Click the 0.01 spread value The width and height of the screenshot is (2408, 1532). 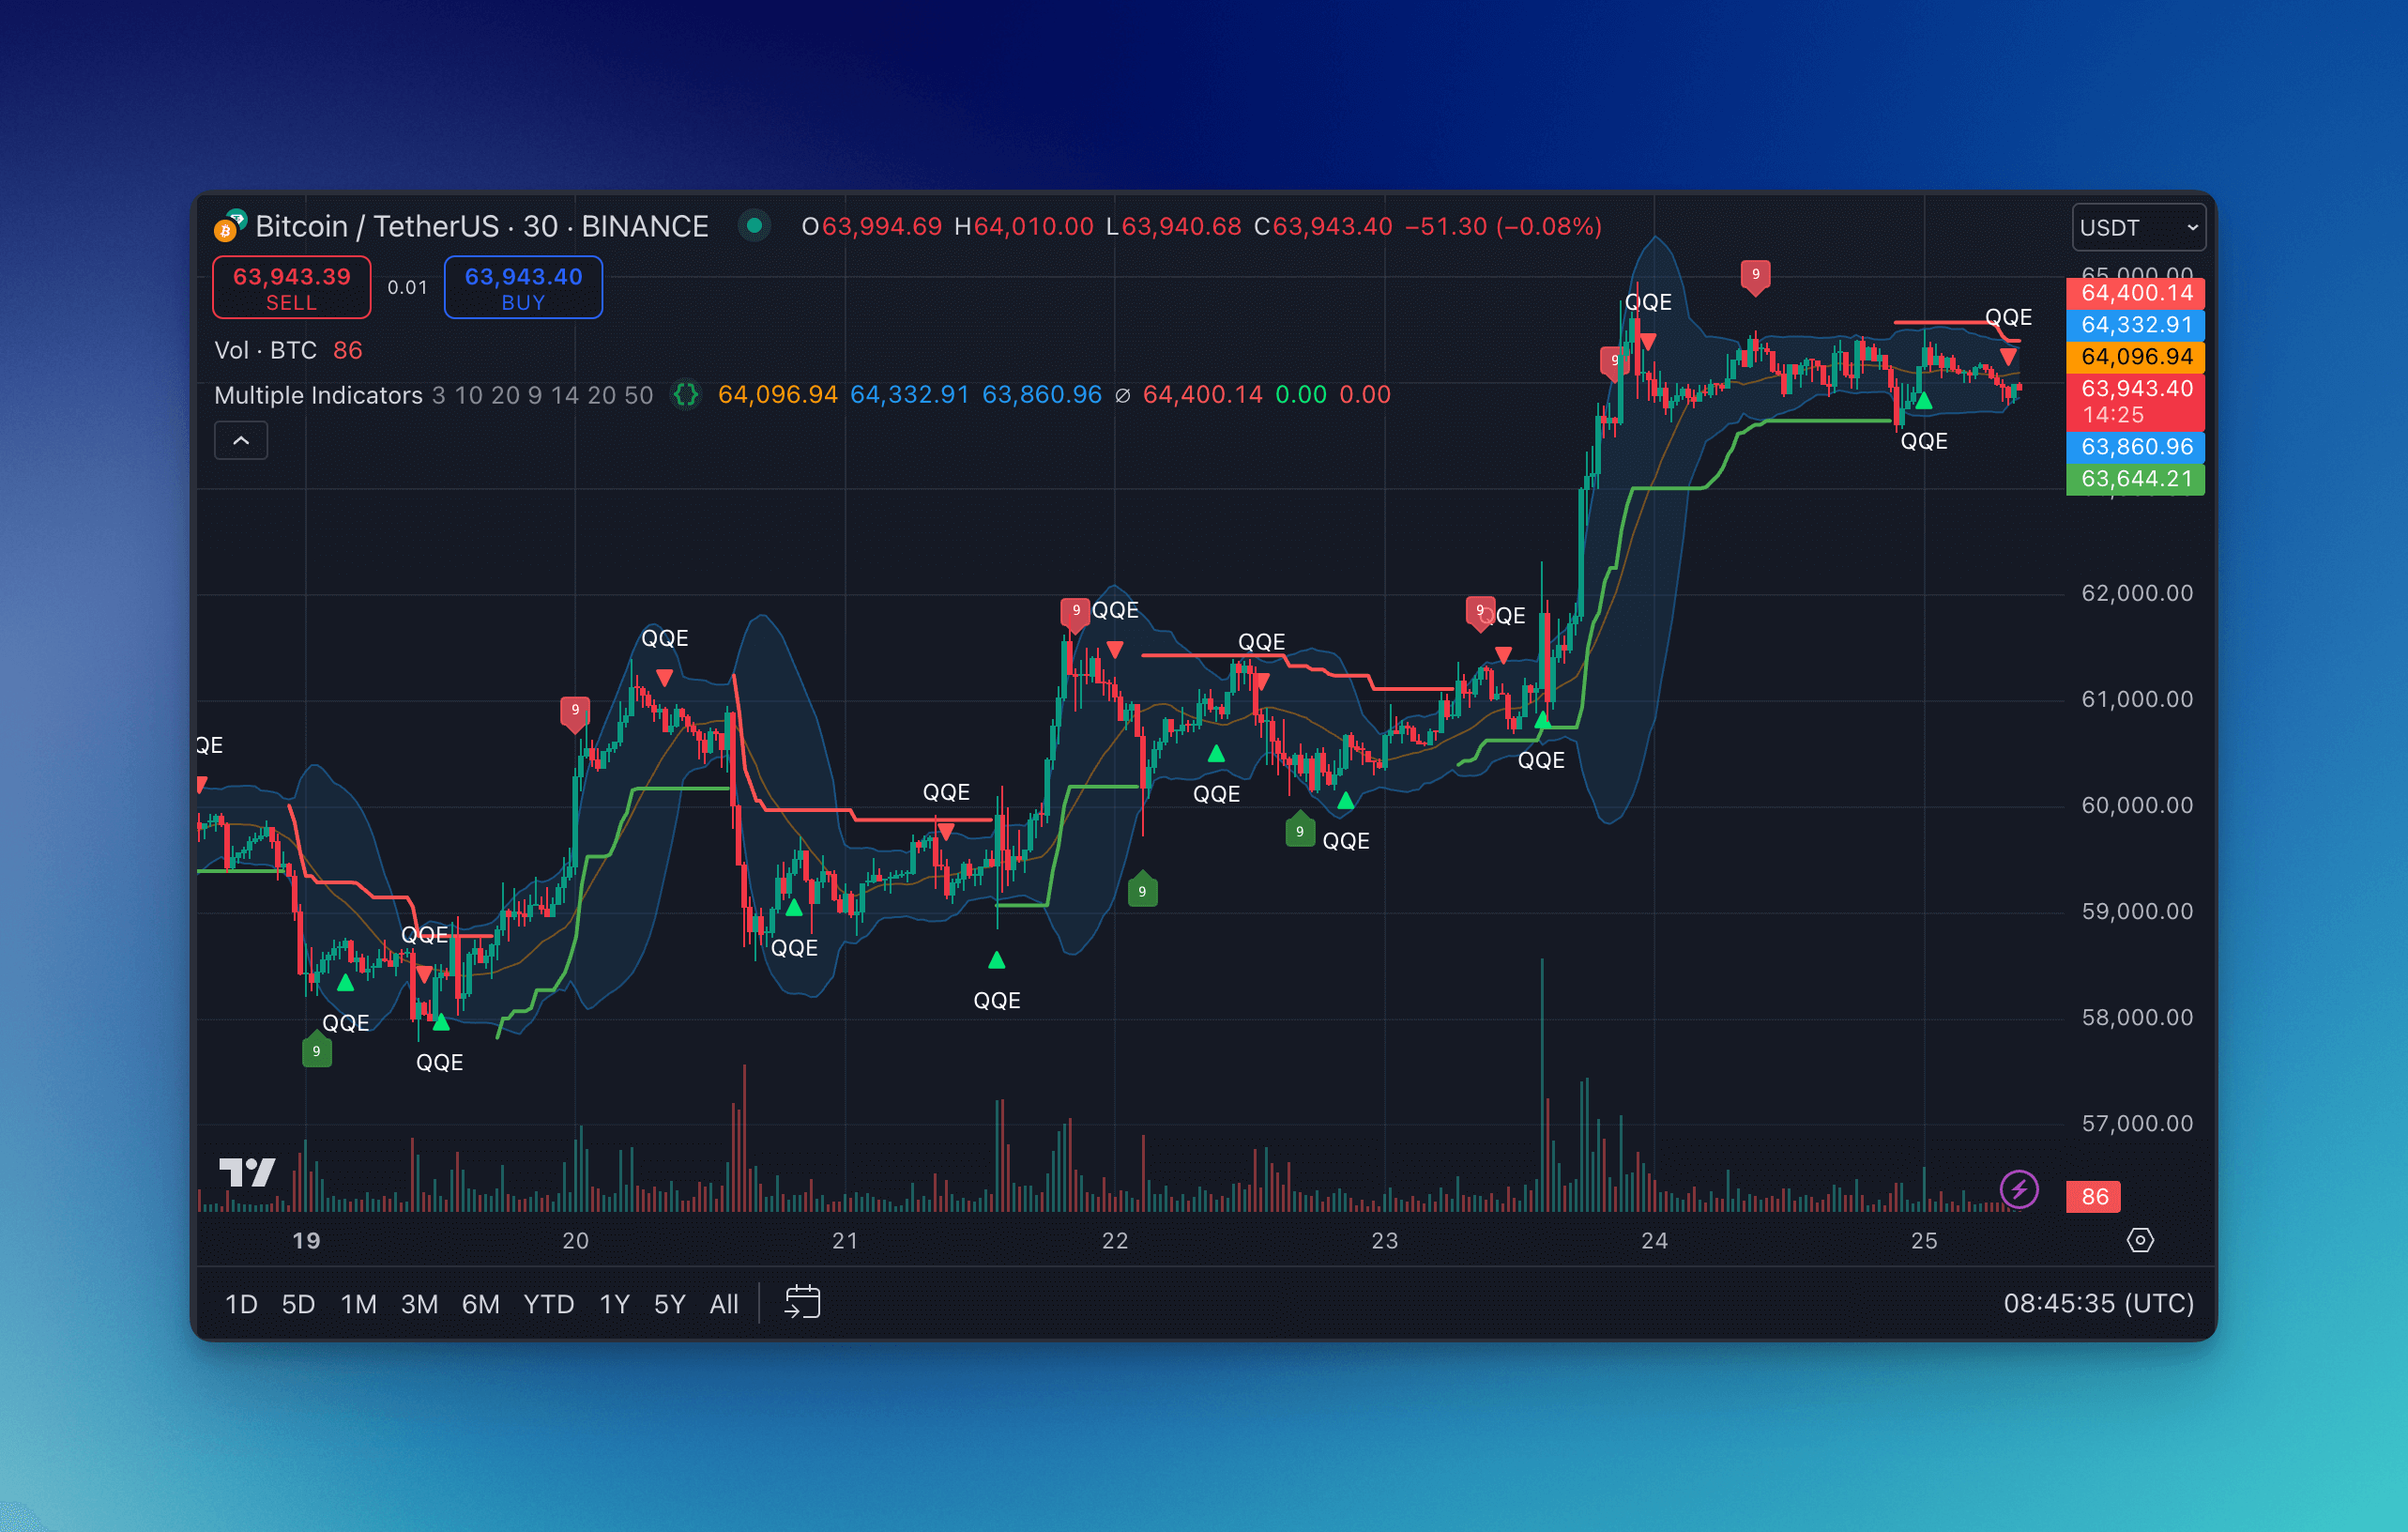407,288
